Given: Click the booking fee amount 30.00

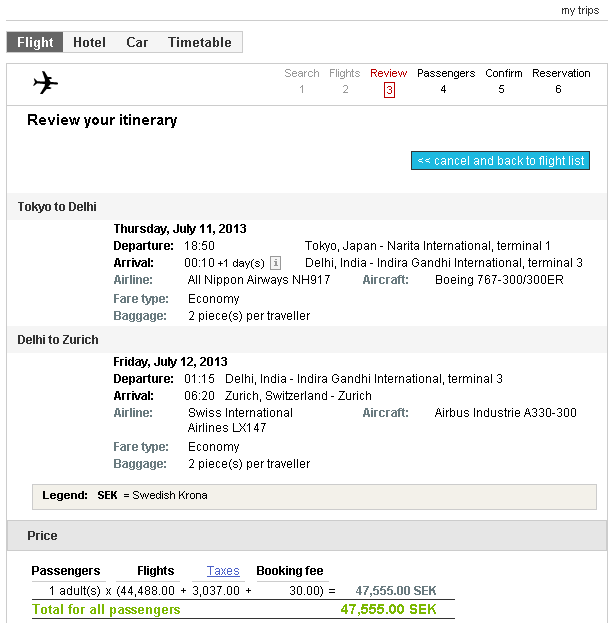Looking at the screenshot, I should (x=303, y=591).
